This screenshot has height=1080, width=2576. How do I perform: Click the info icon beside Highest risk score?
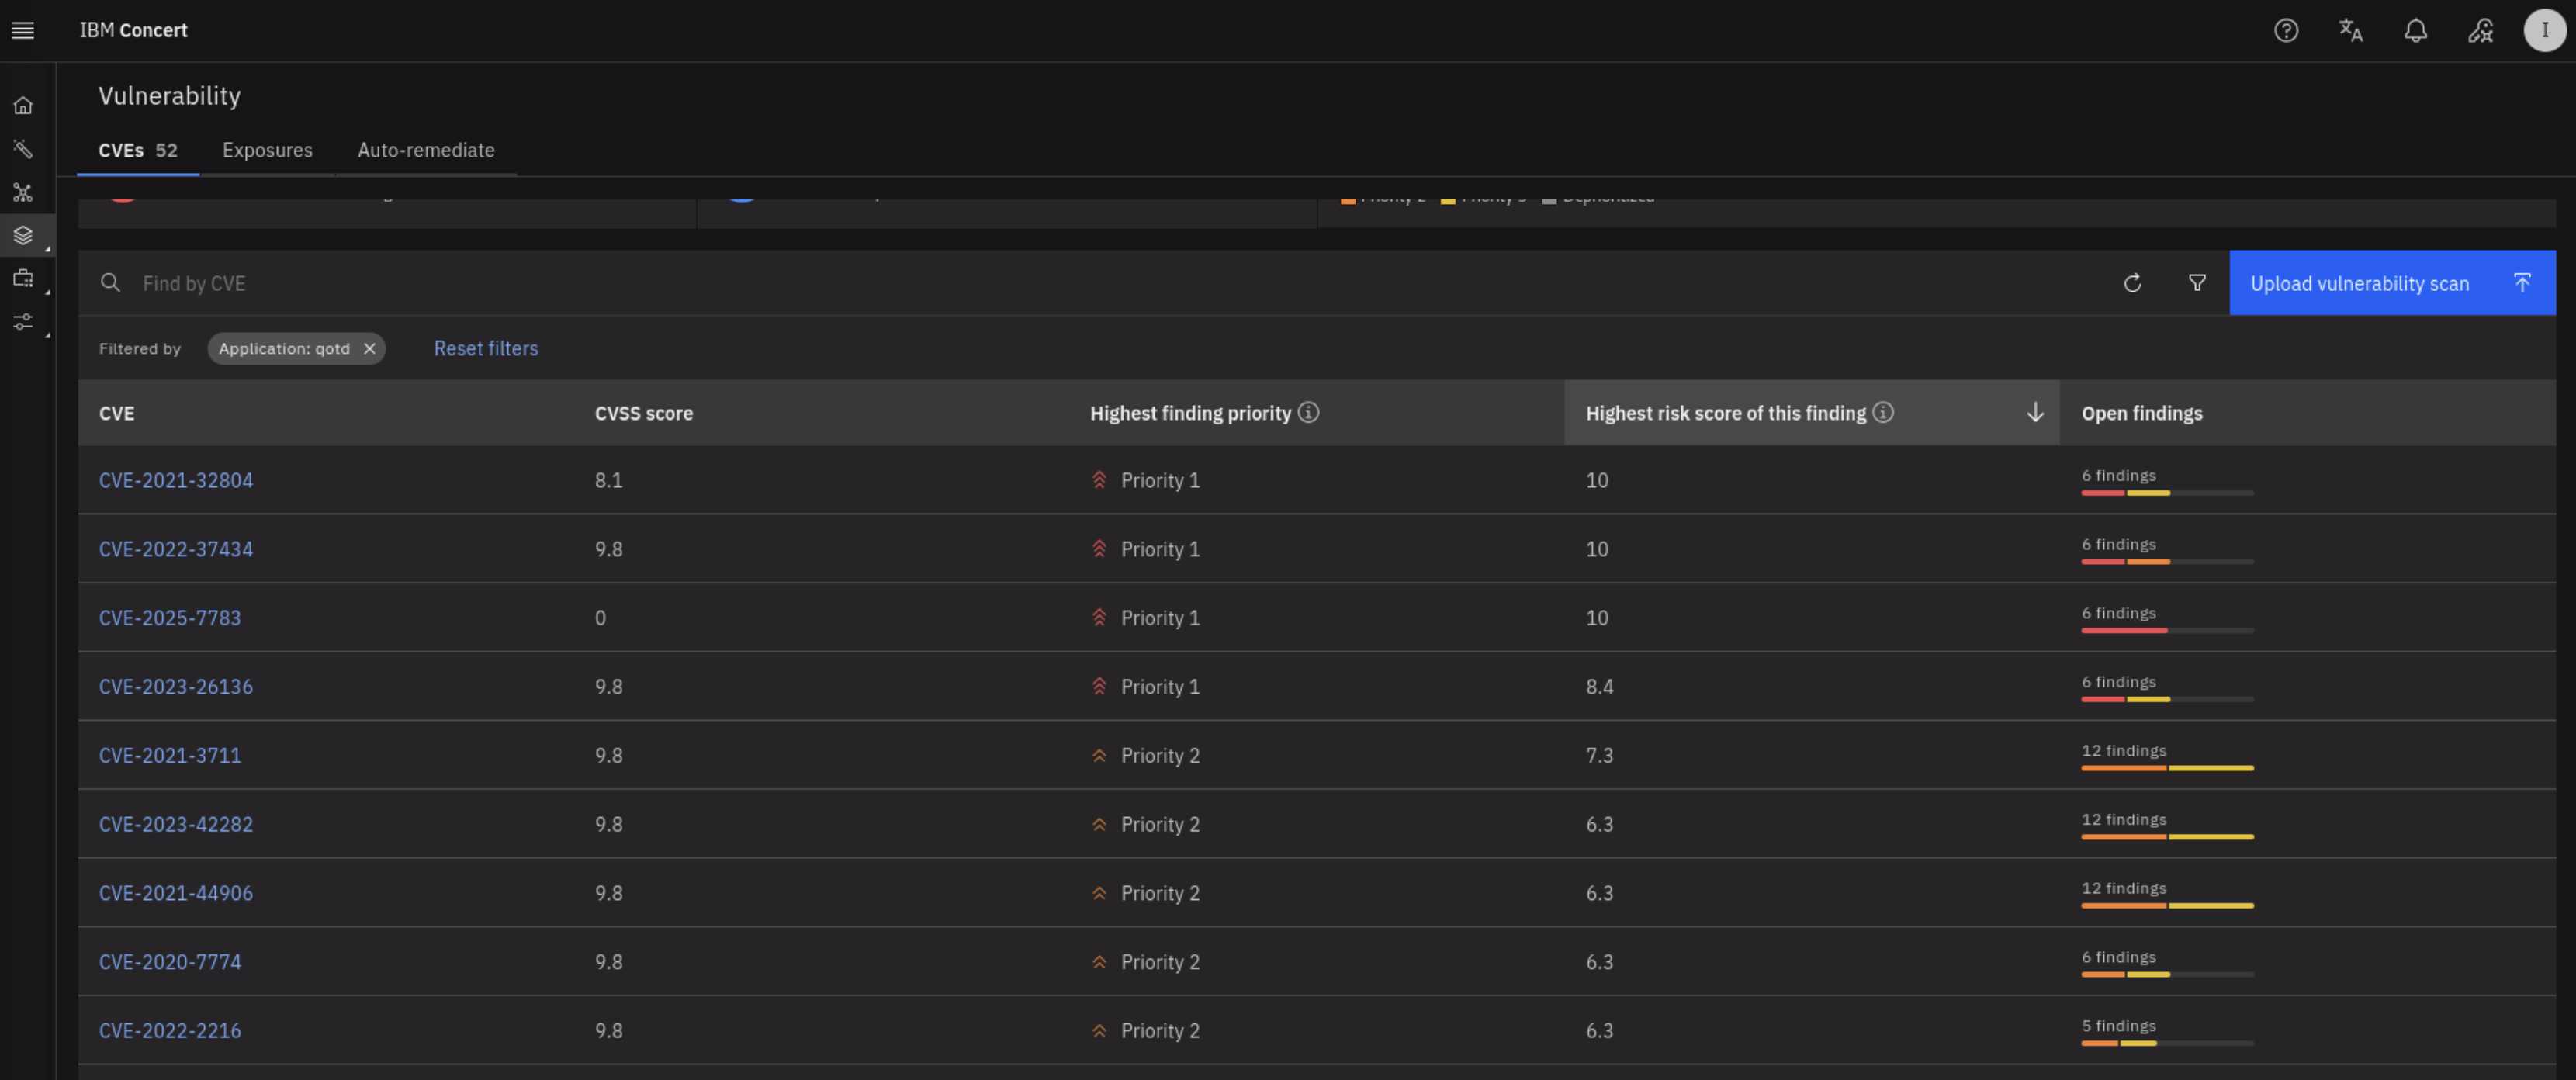click(1883, 412)
